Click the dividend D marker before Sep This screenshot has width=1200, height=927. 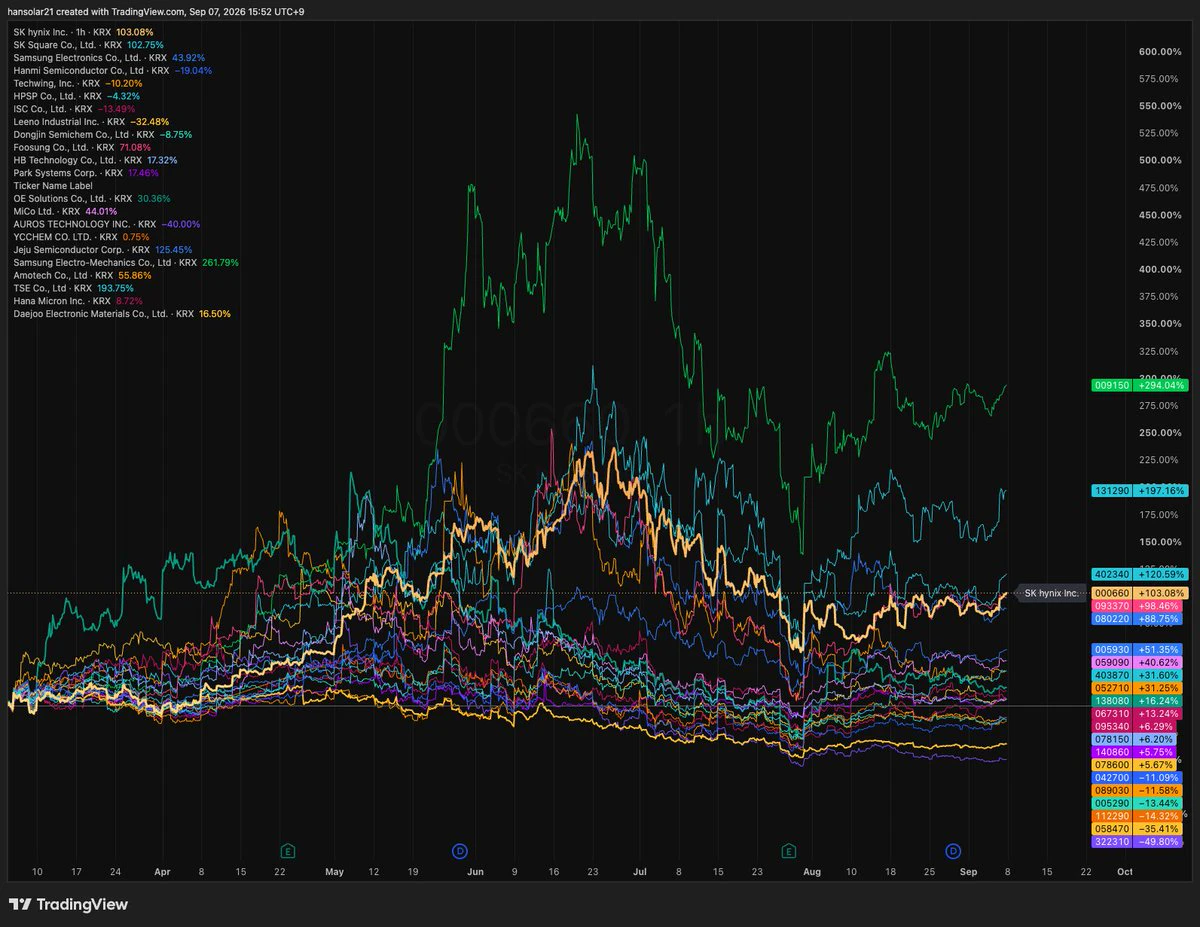point(954,851)
